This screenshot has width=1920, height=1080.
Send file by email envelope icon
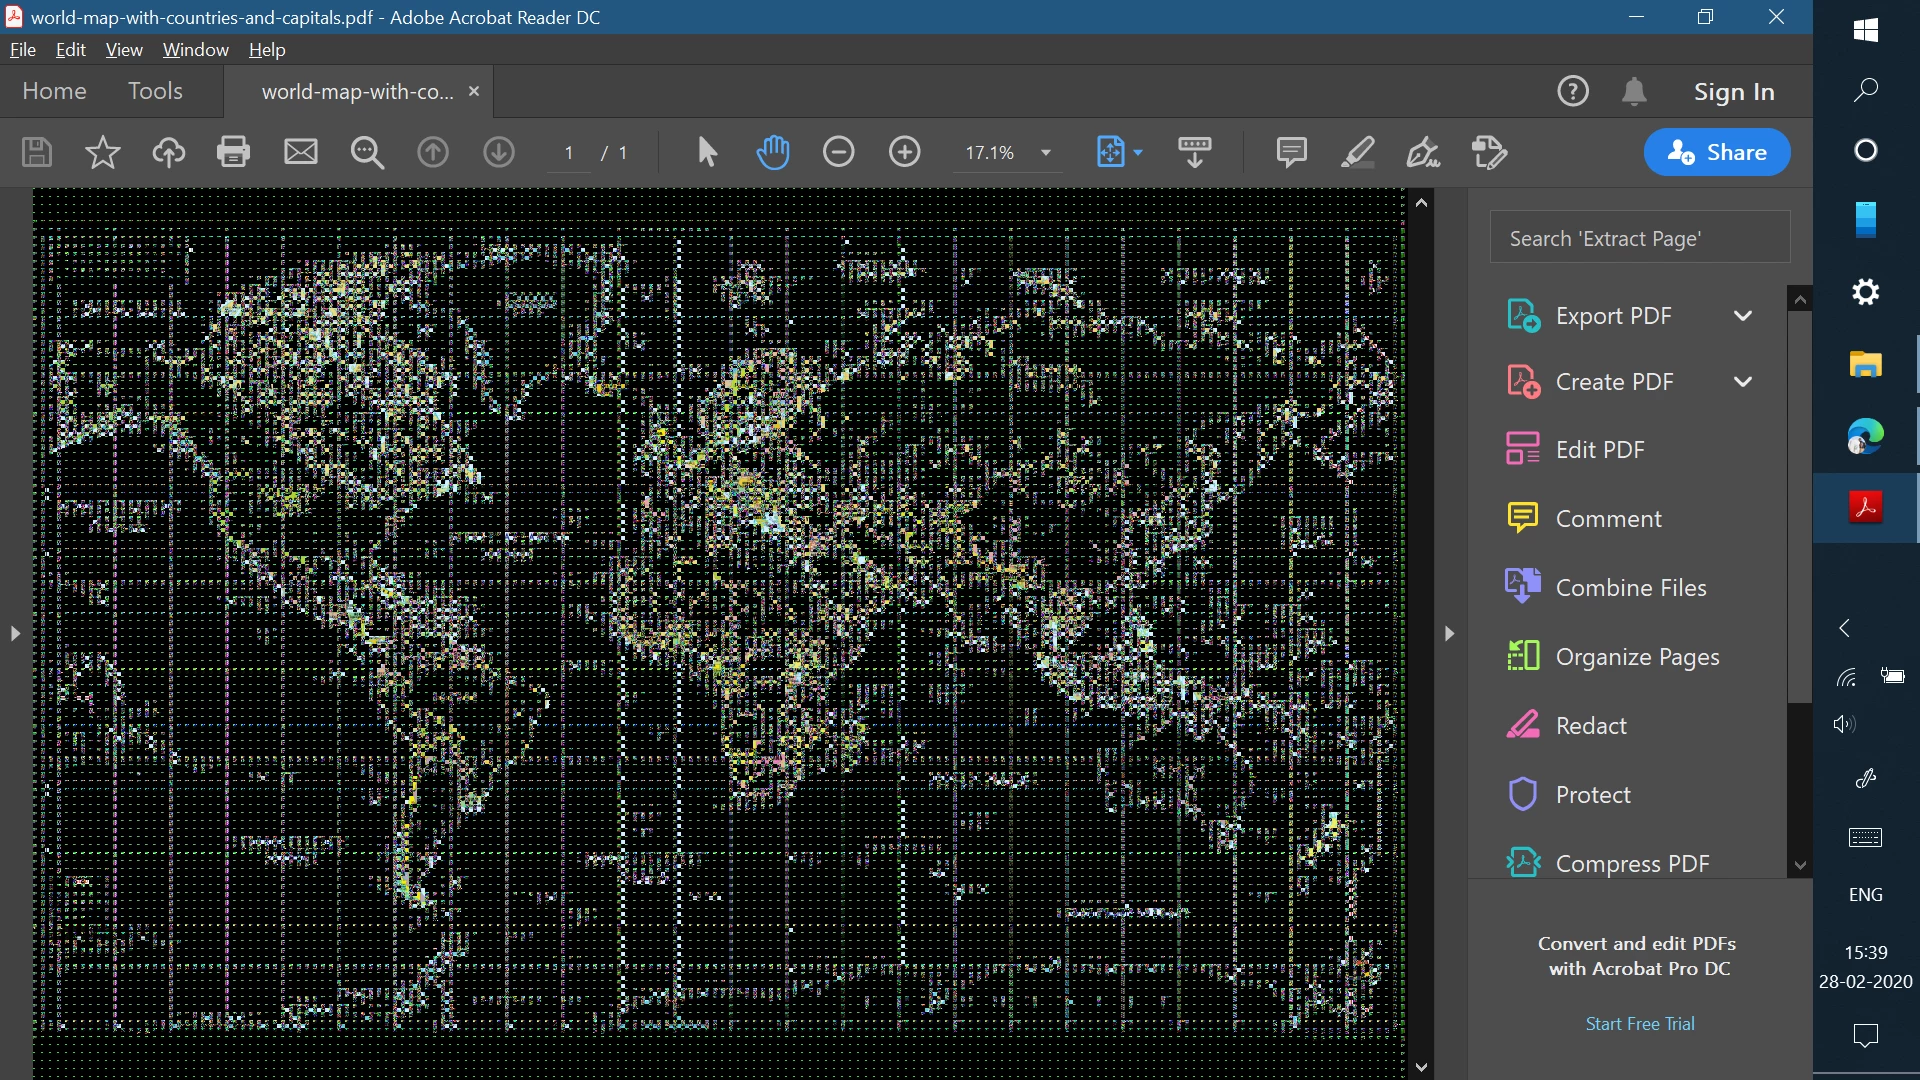pyautogui.click(x=300, y=152)
